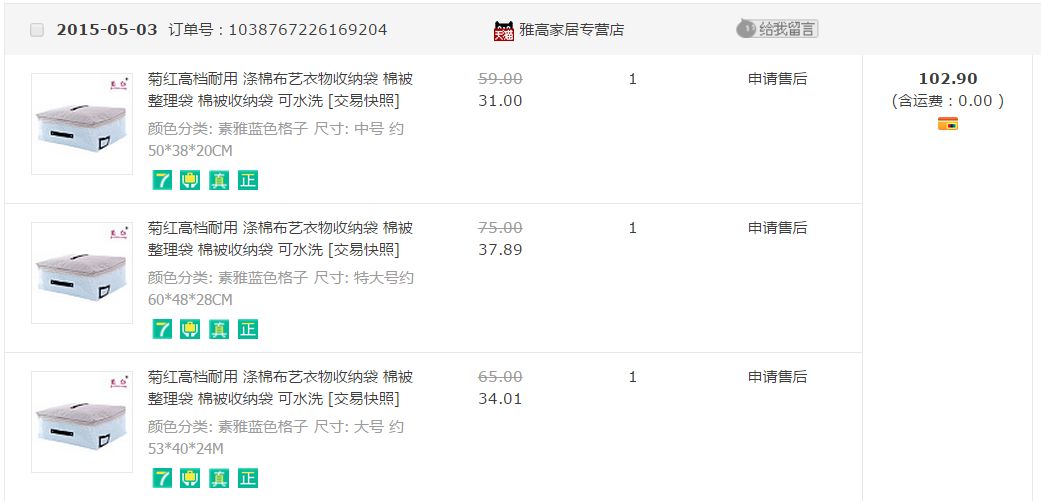Click the 给我留言 message button
Screen dimensions: 1041x501
(x=777, y=29)
